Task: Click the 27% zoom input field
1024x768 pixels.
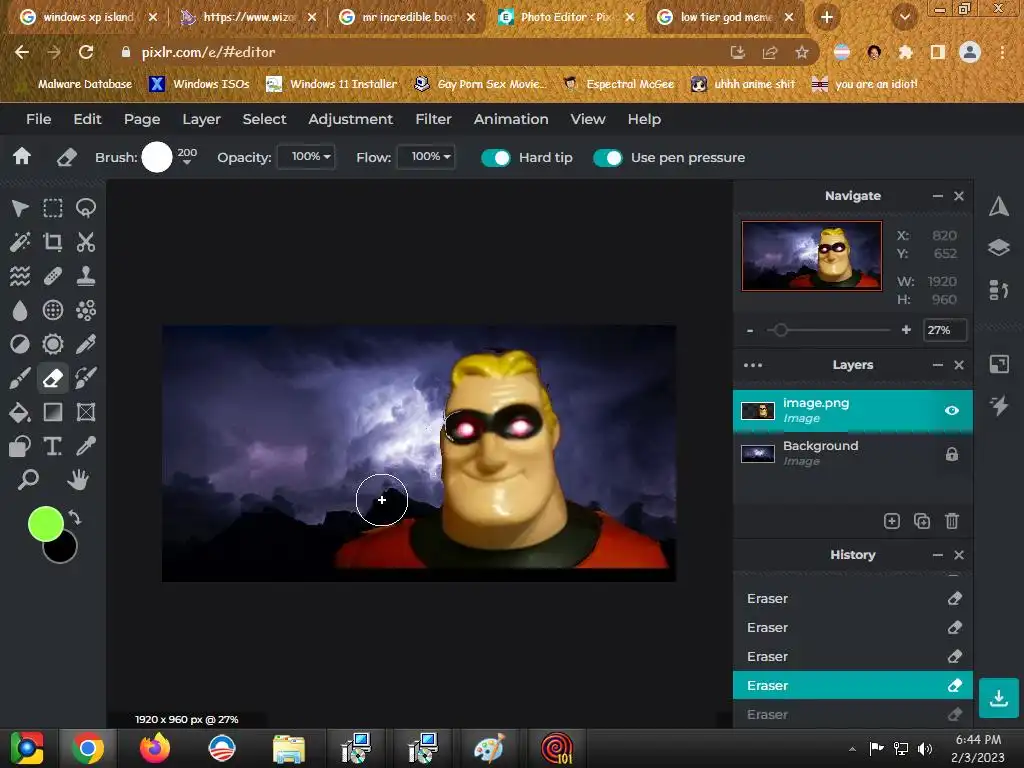Action: (x=944, y=330)
